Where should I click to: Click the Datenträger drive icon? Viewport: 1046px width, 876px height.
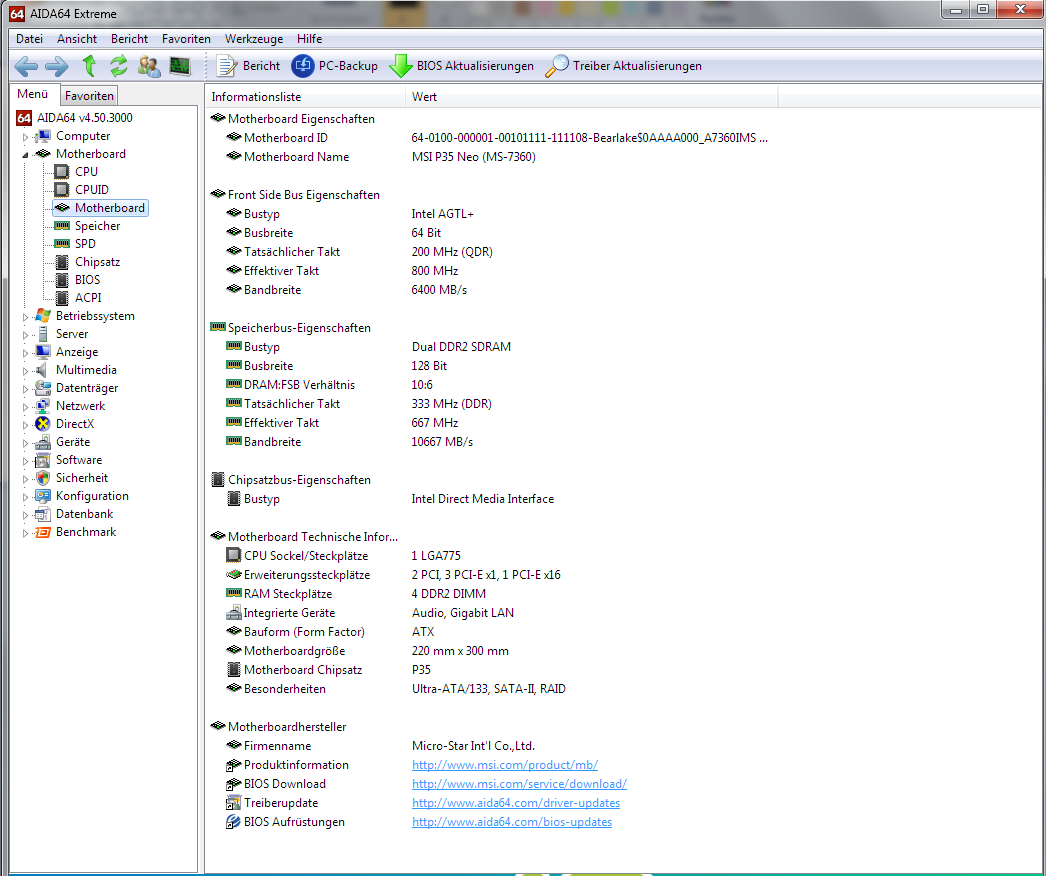tap(43, 388)
